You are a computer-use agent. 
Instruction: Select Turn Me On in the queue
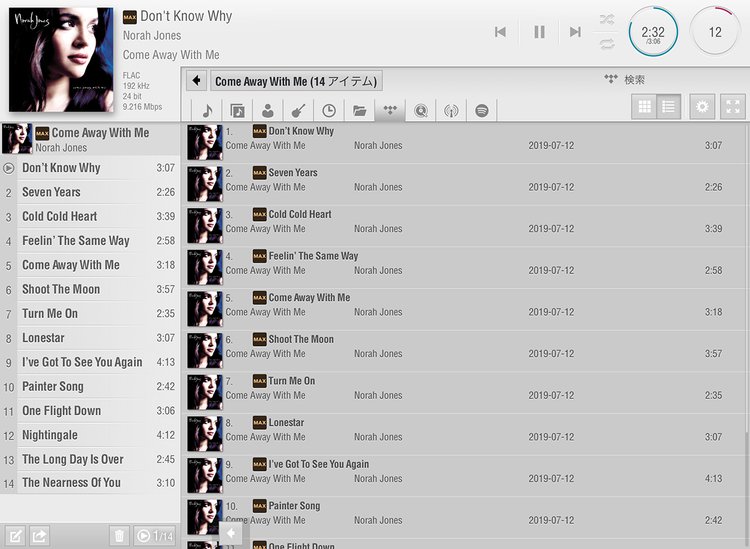tap(90, 314)
